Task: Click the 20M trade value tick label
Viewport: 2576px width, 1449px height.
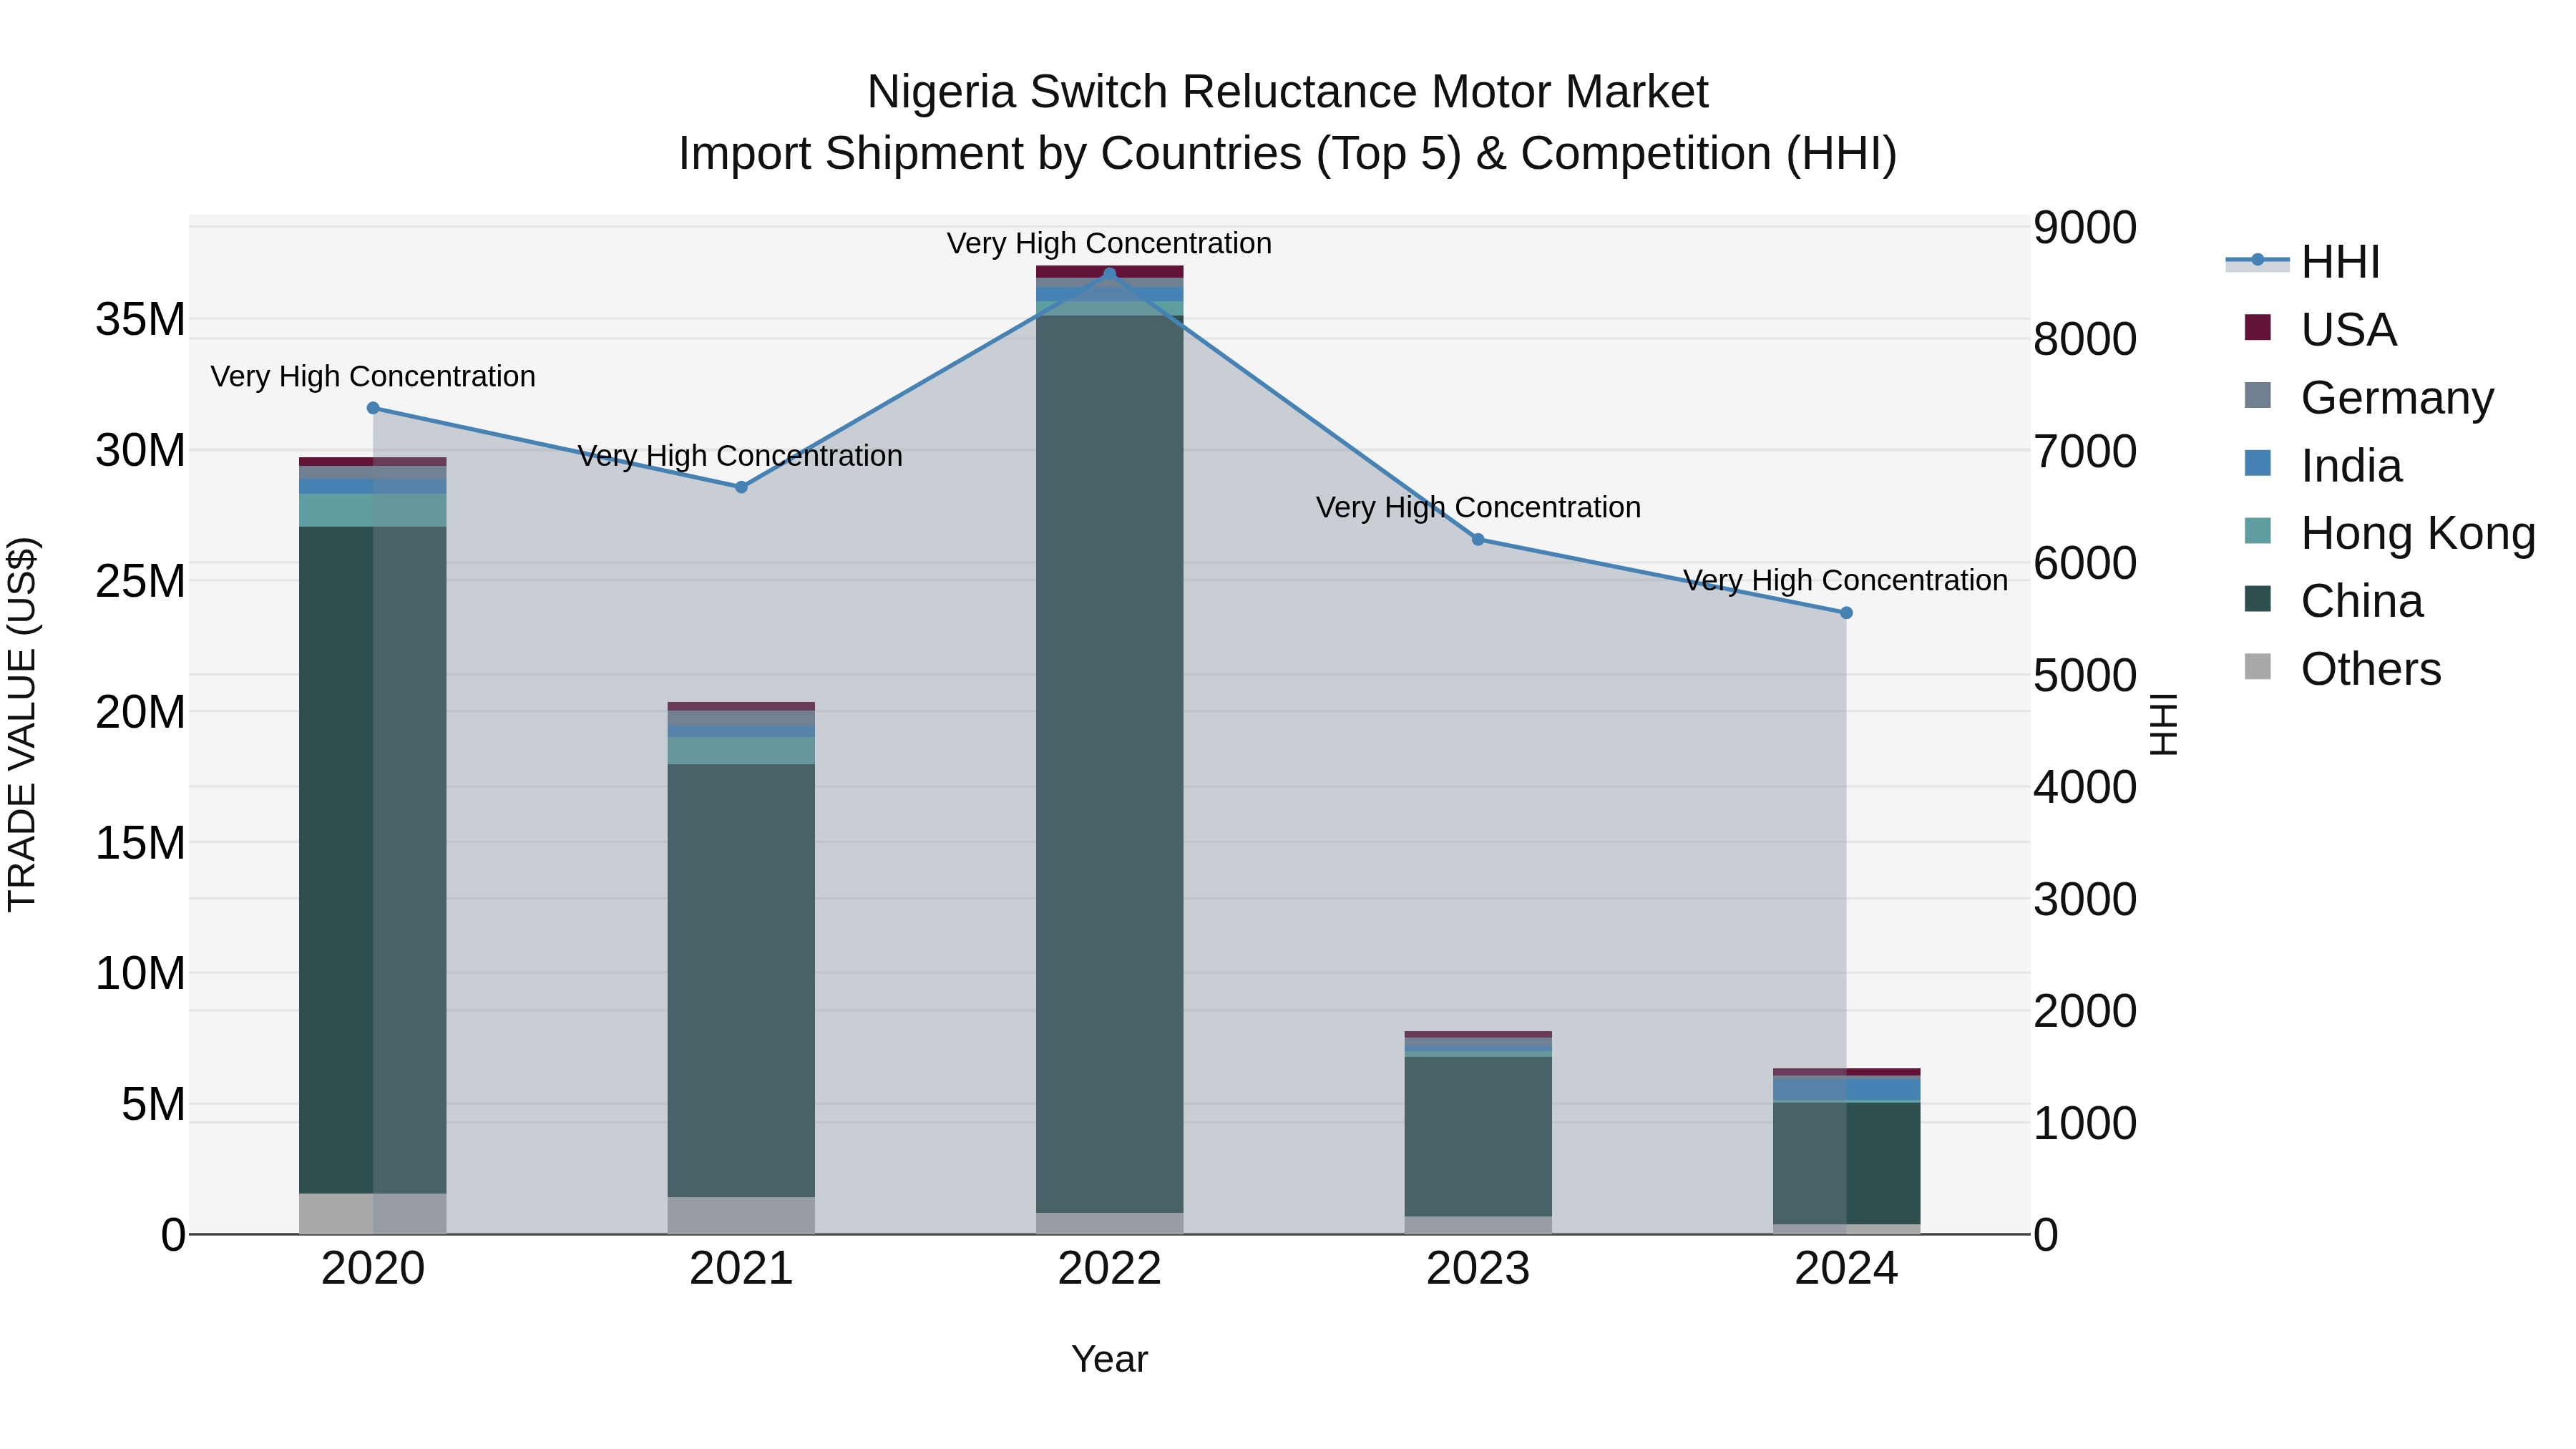Action: coord(140,712)
